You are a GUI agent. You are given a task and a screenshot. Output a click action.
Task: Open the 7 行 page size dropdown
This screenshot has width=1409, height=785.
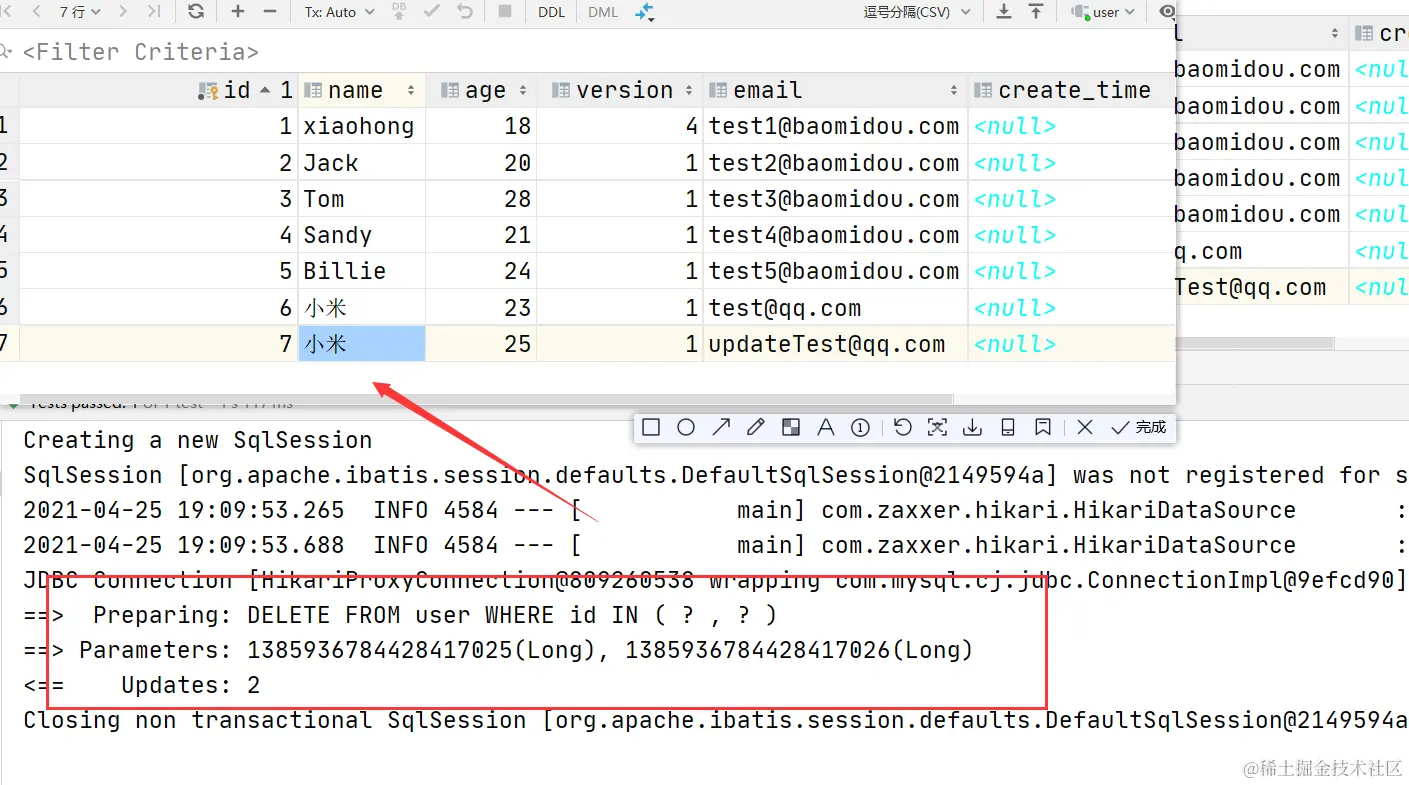pyautogui.click(x=80, y=12)
